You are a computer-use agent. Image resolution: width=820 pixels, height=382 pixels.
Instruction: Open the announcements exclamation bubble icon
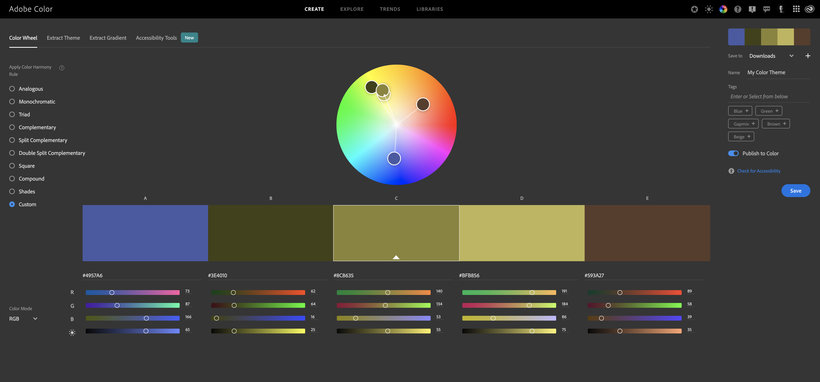pos(752,9)
